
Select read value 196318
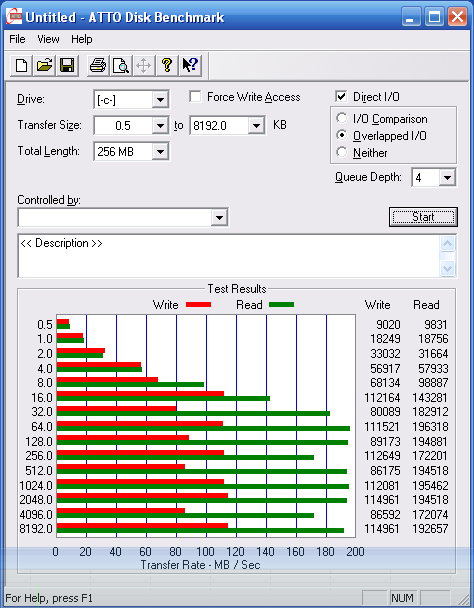[430, 427]
